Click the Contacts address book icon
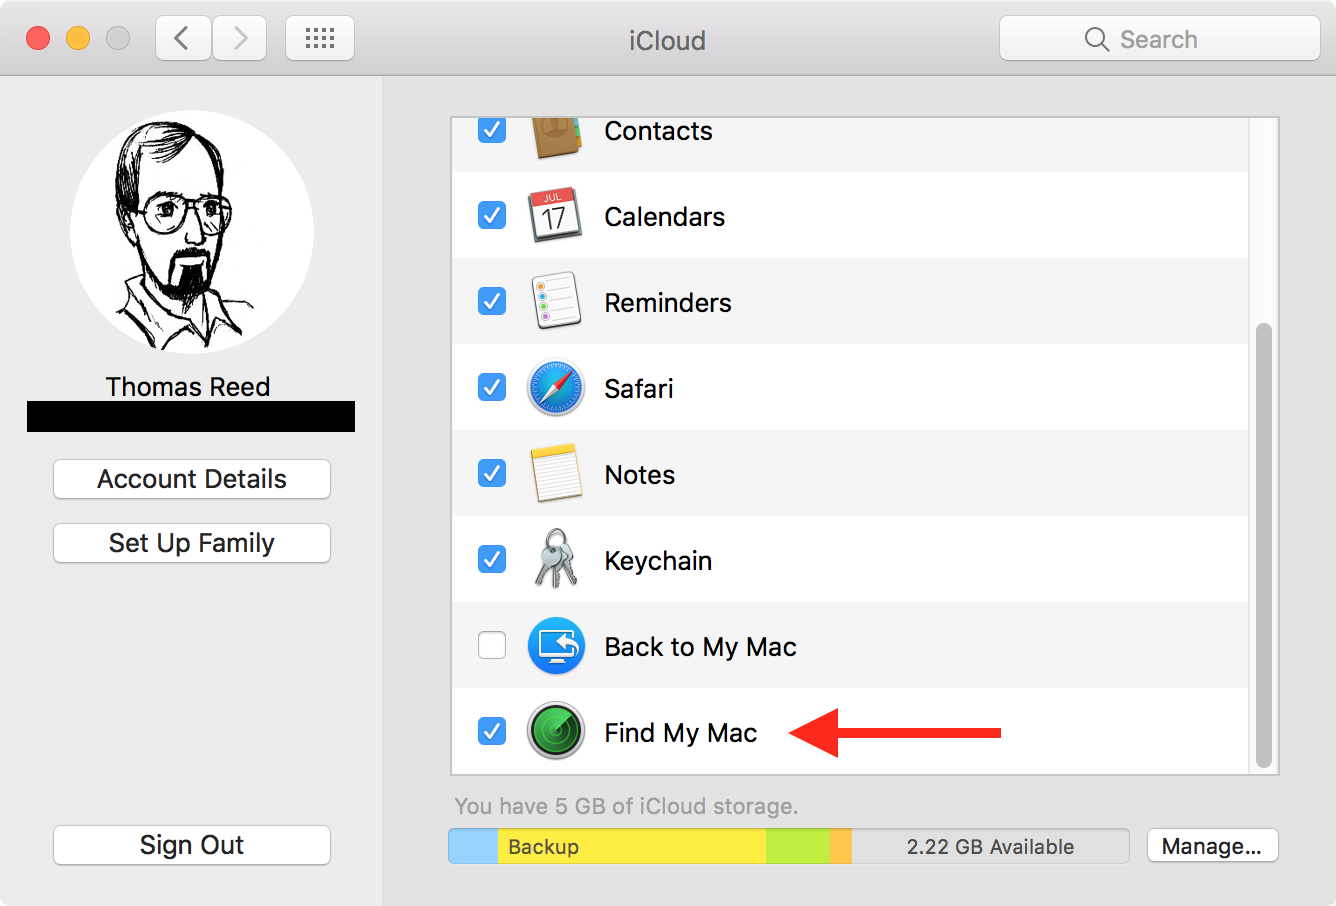The width and height of the screenshot is (1336, 906). (x=555, y=136)
